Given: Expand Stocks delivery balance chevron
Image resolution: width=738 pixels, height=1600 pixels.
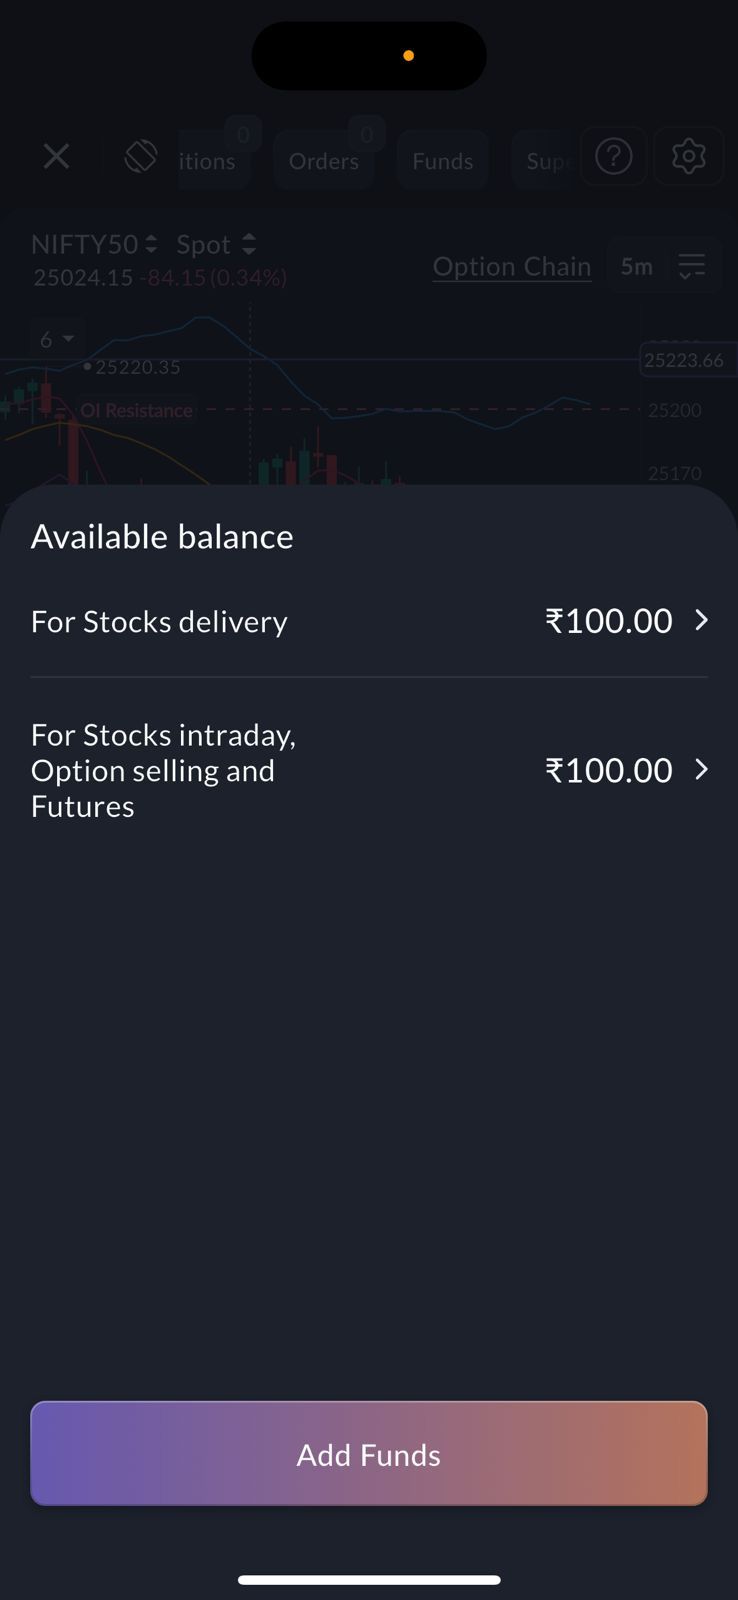Looking at the screenshot, I should pyautogui.click(x=702, y=621).
